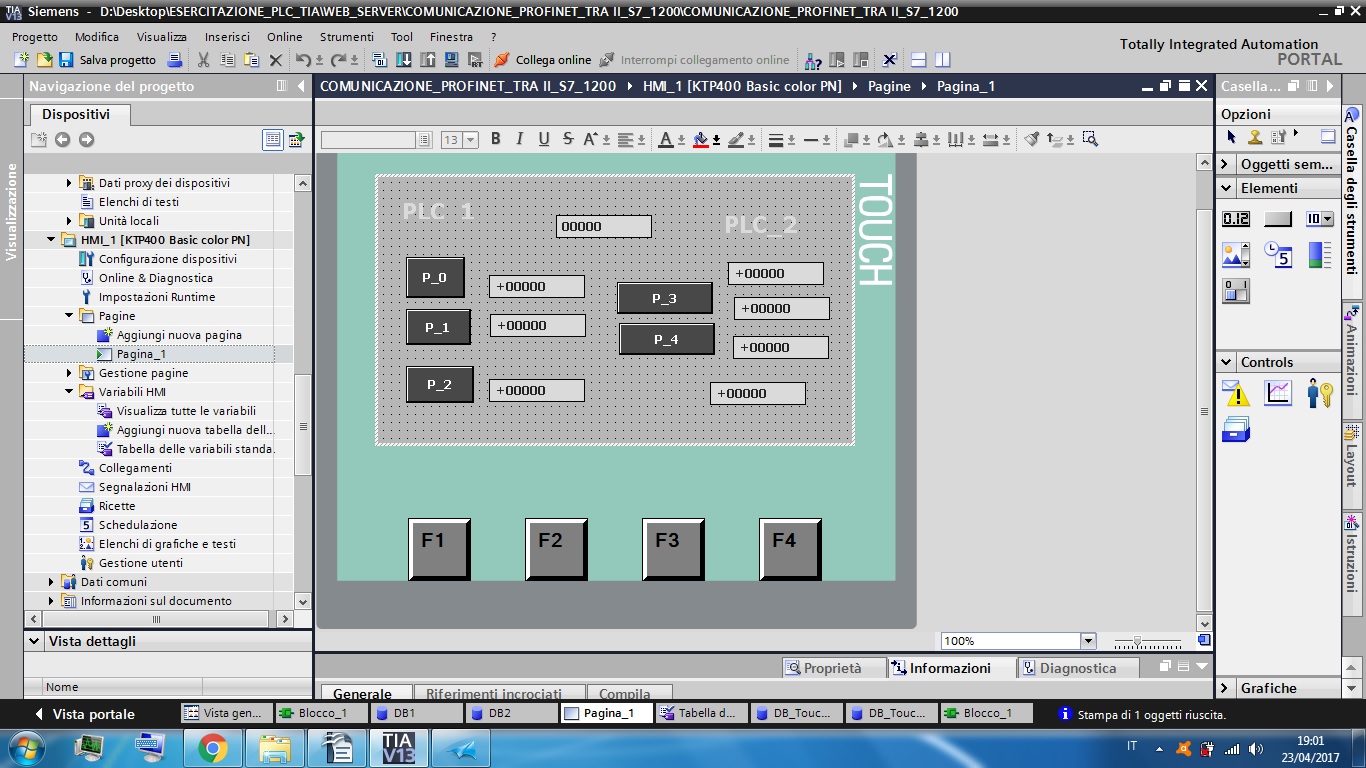Open the Strumenti menu
Viewport: 1366px width, 768px height.
coord(346,37)
